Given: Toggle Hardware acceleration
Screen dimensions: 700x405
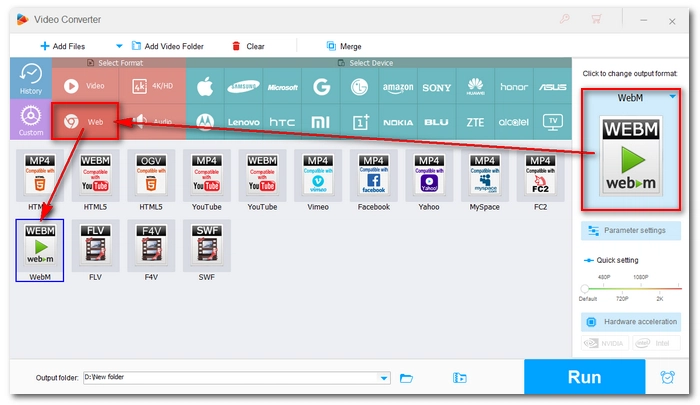Looking at the screenshot, I should click(631, 321).
